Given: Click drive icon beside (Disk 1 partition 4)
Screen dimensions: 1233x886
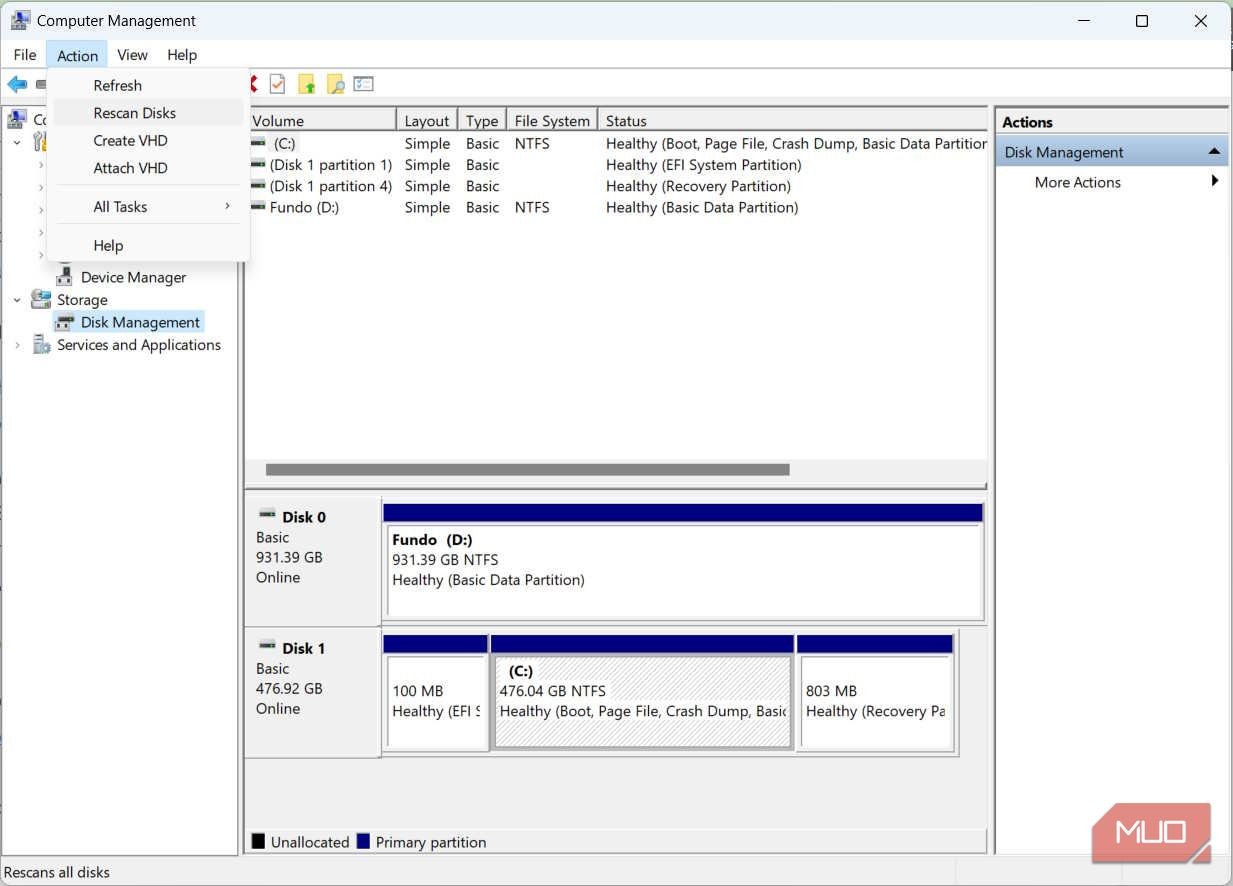Looking at the screenshot, I should pyautogui.click(x=258, y=186).
